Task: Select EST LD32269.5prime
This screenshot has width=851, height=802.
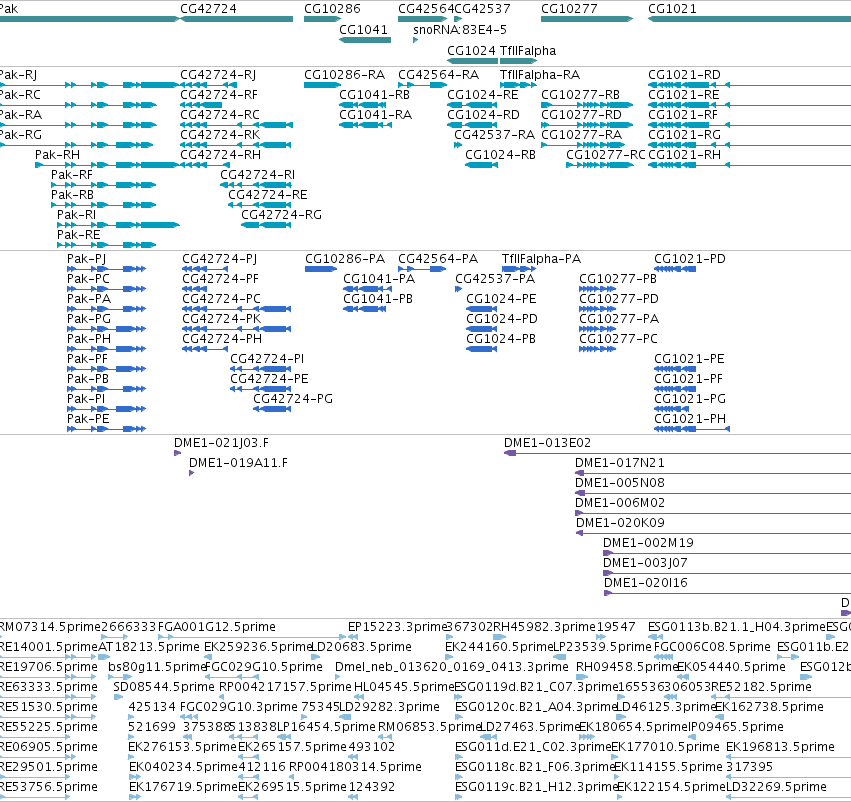Action: (789, 797)
